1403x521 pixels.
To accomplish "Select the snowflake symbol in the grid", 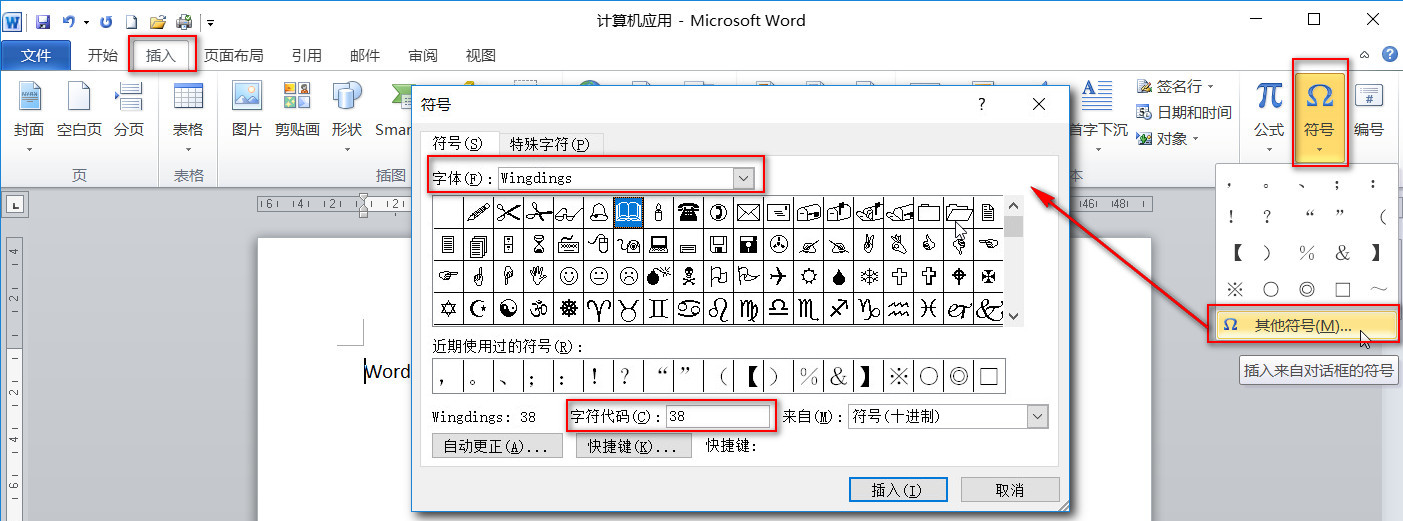I will pyautogui.click(x=868, y=275).
